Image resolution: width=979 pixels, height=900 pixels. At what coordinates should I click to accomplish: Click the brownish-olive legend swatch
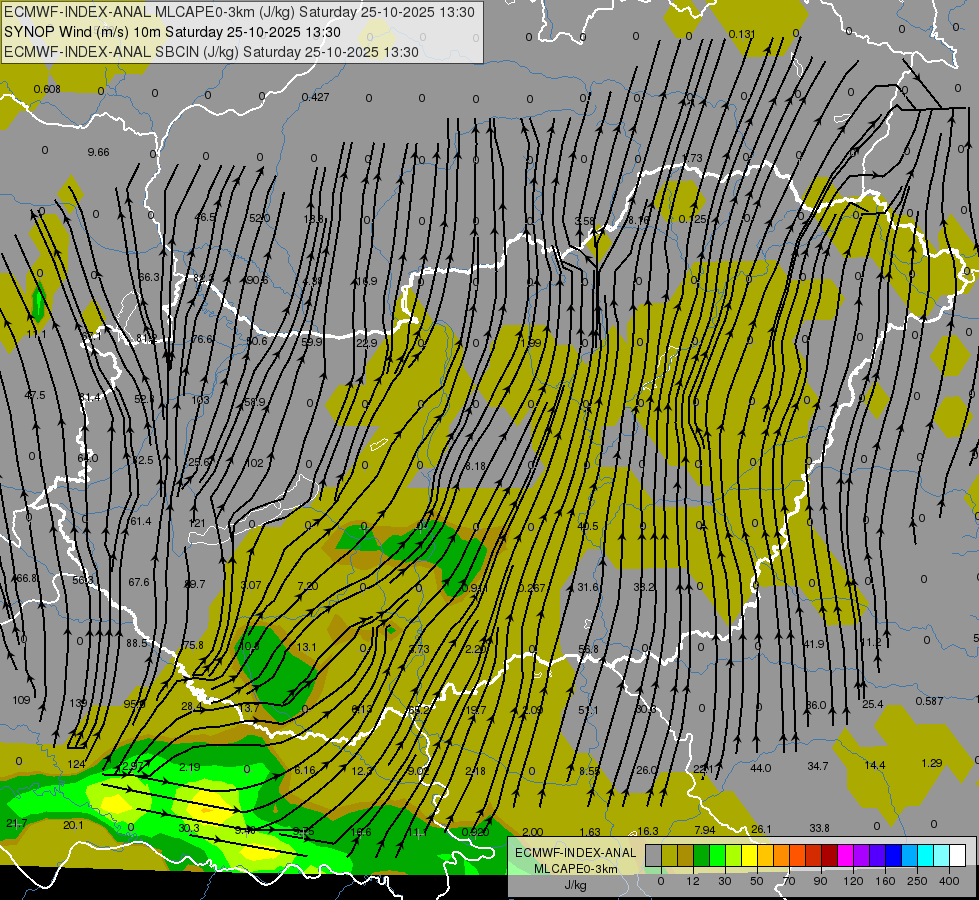[686, 855]
